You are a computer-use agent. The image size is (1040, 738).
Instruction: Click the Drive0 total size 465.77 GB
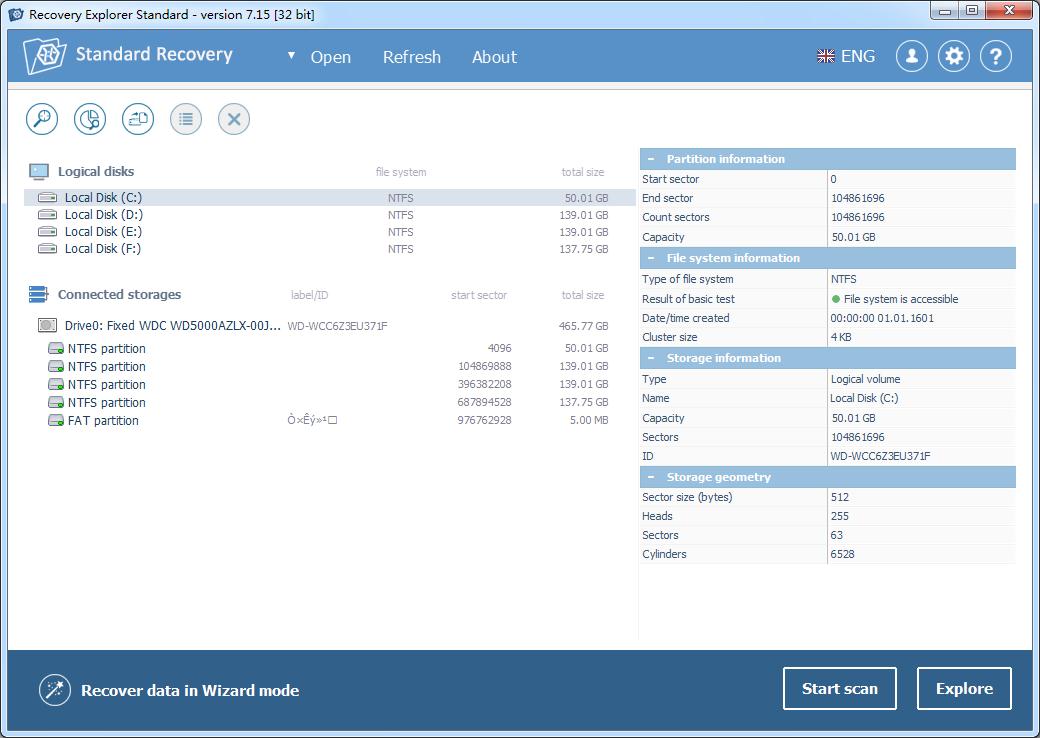pos(584,326)
